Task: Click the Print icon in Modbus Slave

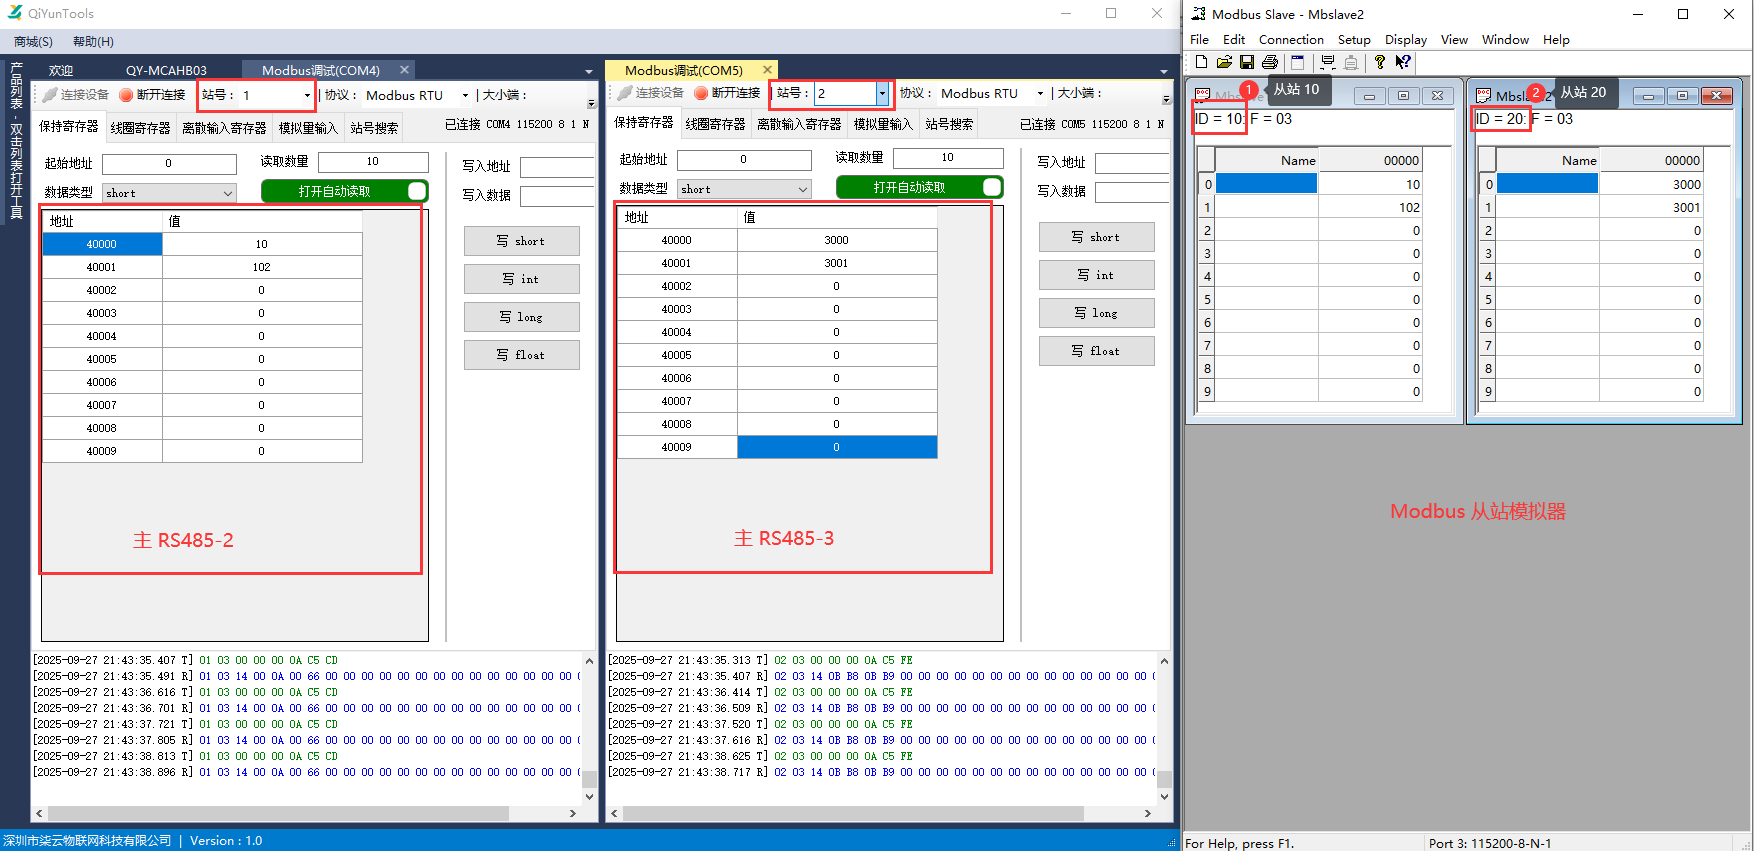Action: pyautogui.click(x=1270, y=62)
